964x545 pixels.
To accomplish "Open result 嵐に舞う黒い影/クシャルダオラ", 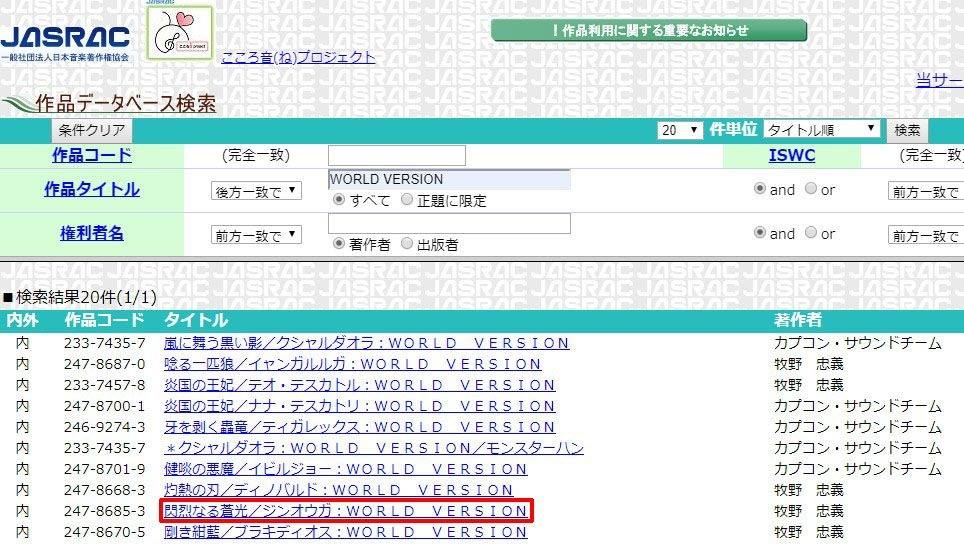I will pyautogui.click(x=366, y=343).
